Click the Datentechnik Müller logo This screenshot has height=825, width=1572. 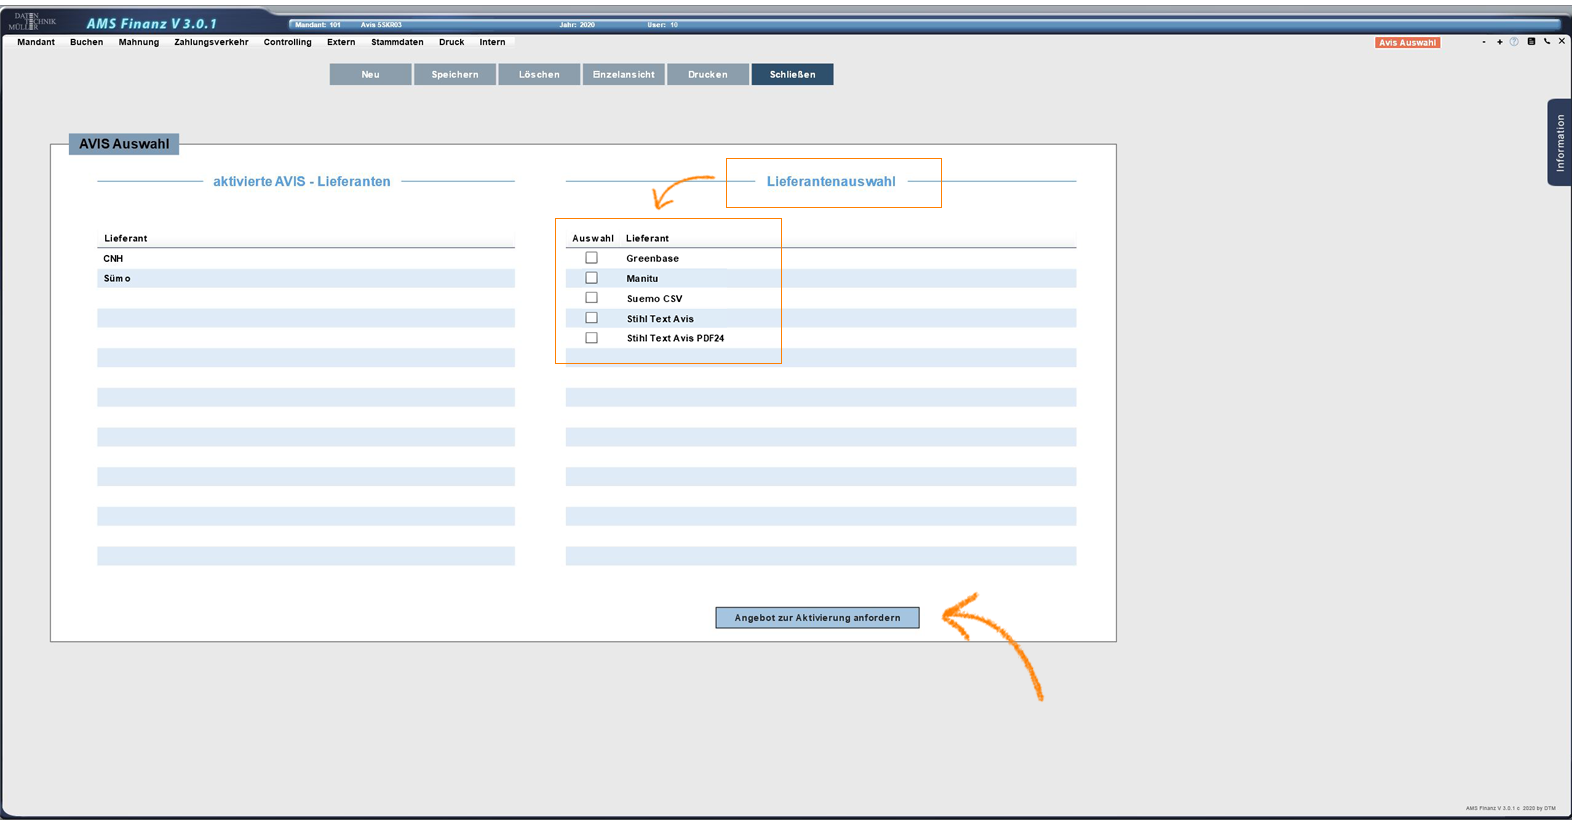[33, 21]
